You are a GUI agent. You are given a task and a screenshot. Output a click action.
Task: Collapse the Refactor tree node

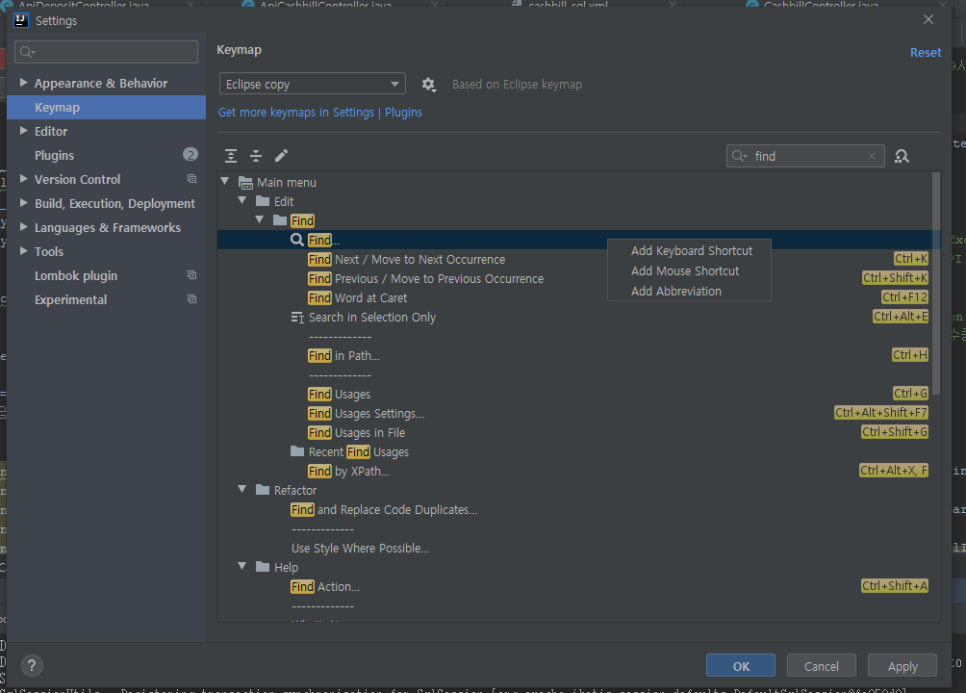[243, 489]
